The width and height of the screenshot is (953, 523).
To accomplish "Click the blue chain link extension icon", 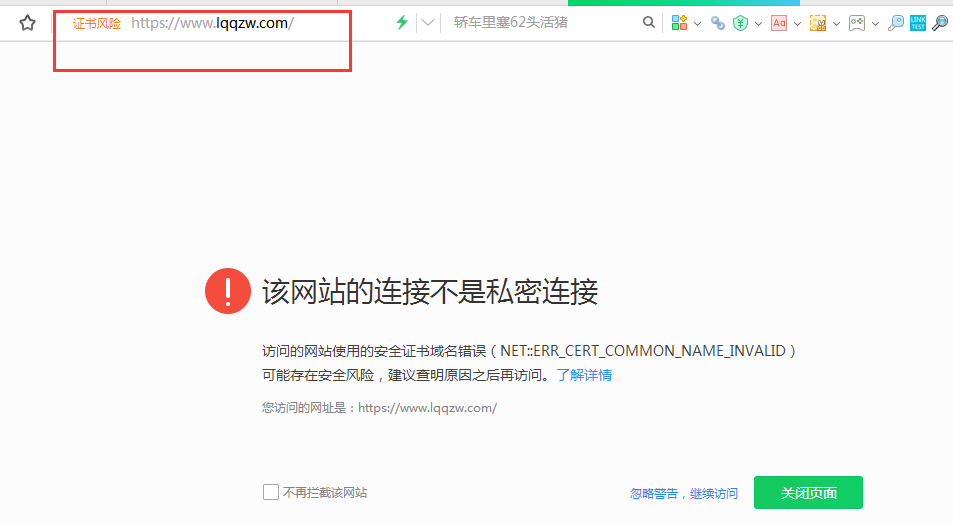I will pyautogui.click(x=718, y=23).
